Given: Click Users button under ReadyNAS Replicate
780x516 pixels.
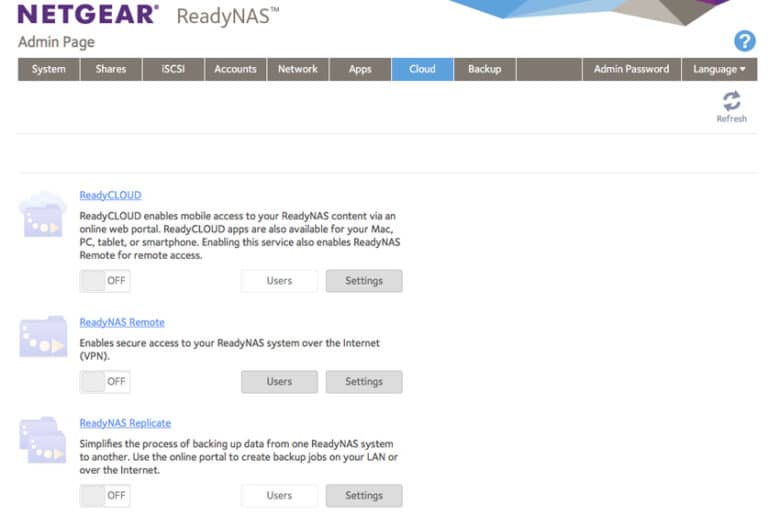Looking at the screenshot, I should 280,496.
